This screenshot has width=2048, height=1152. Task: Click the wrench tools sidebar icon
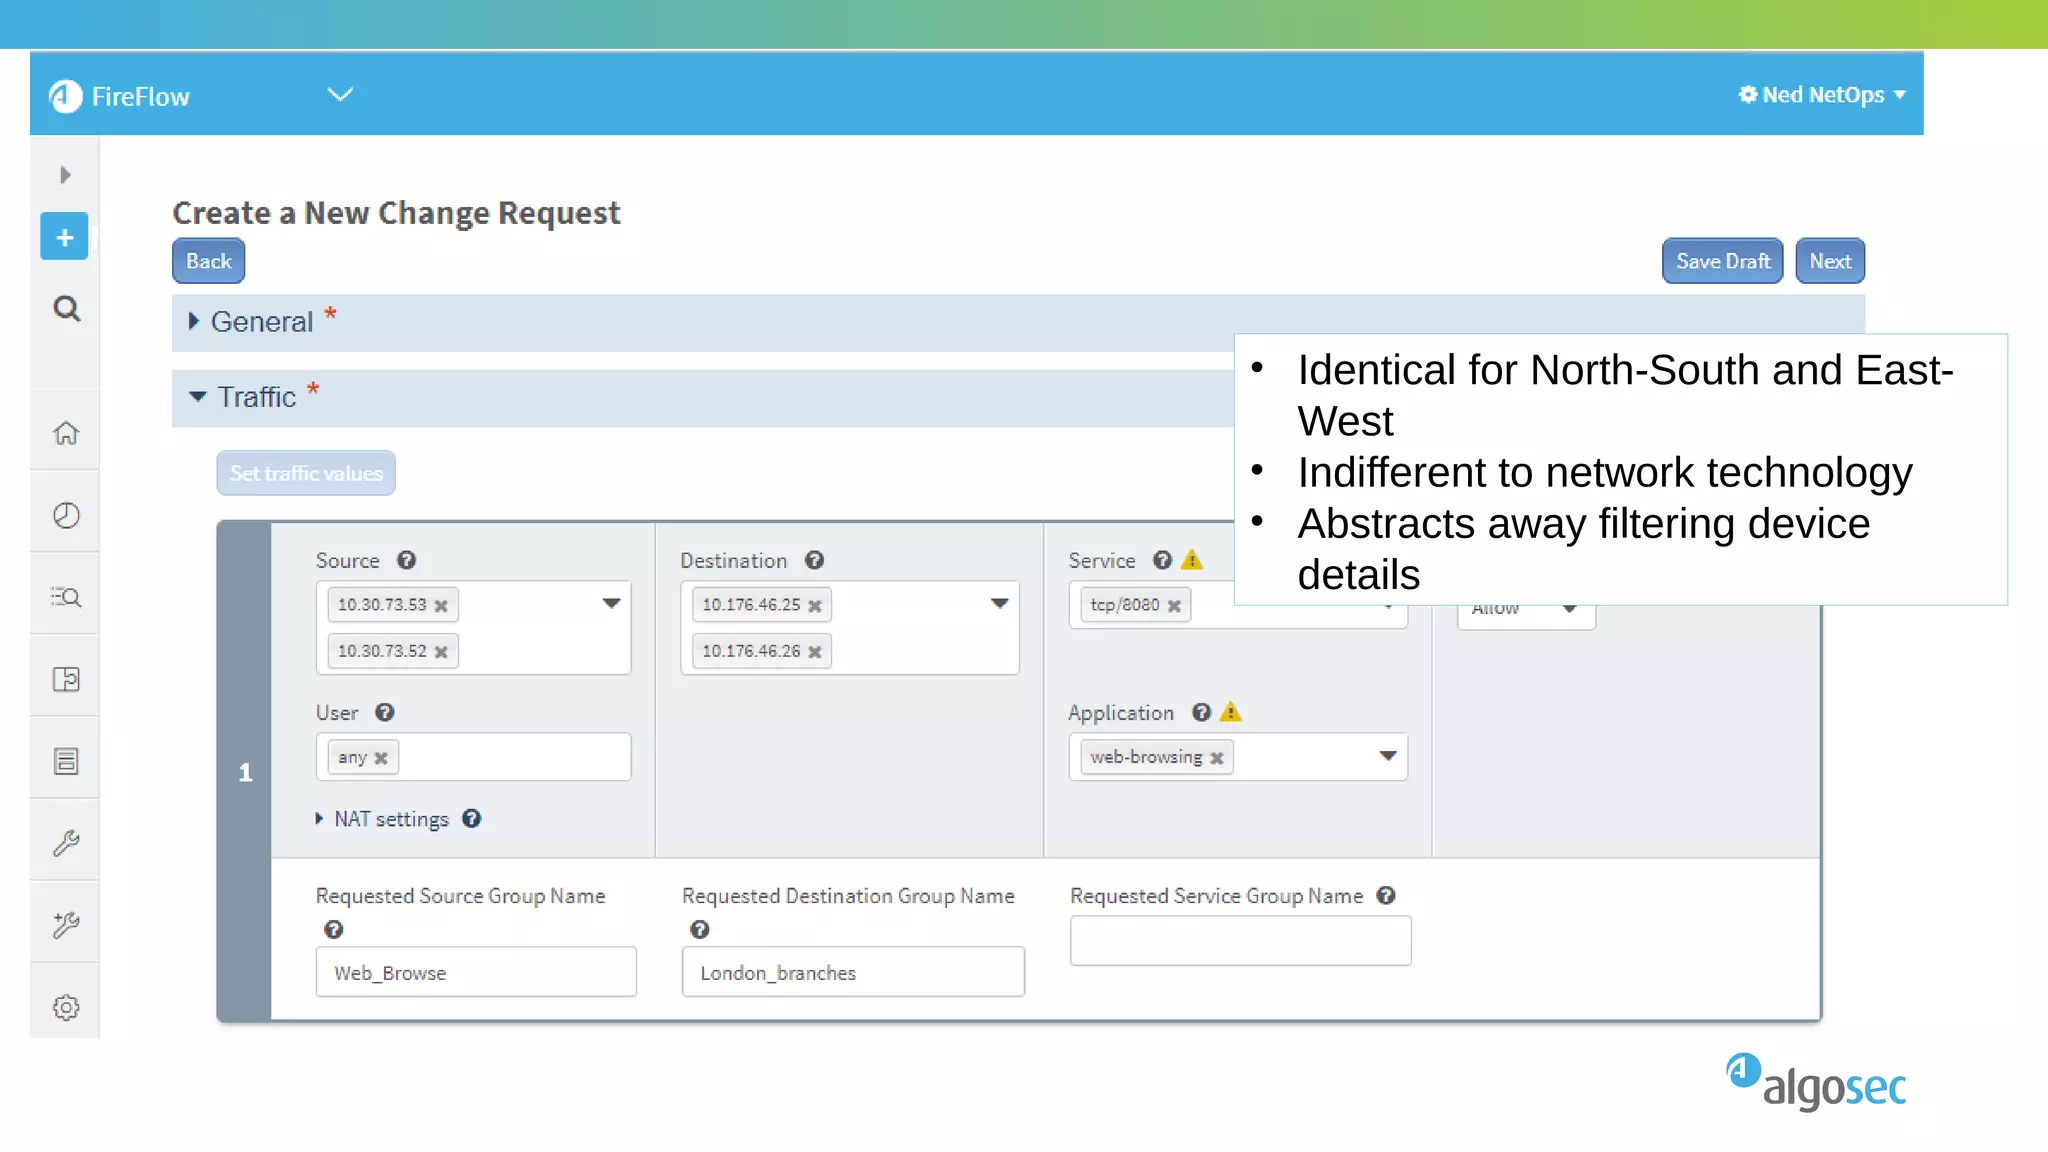coord(66,843)
